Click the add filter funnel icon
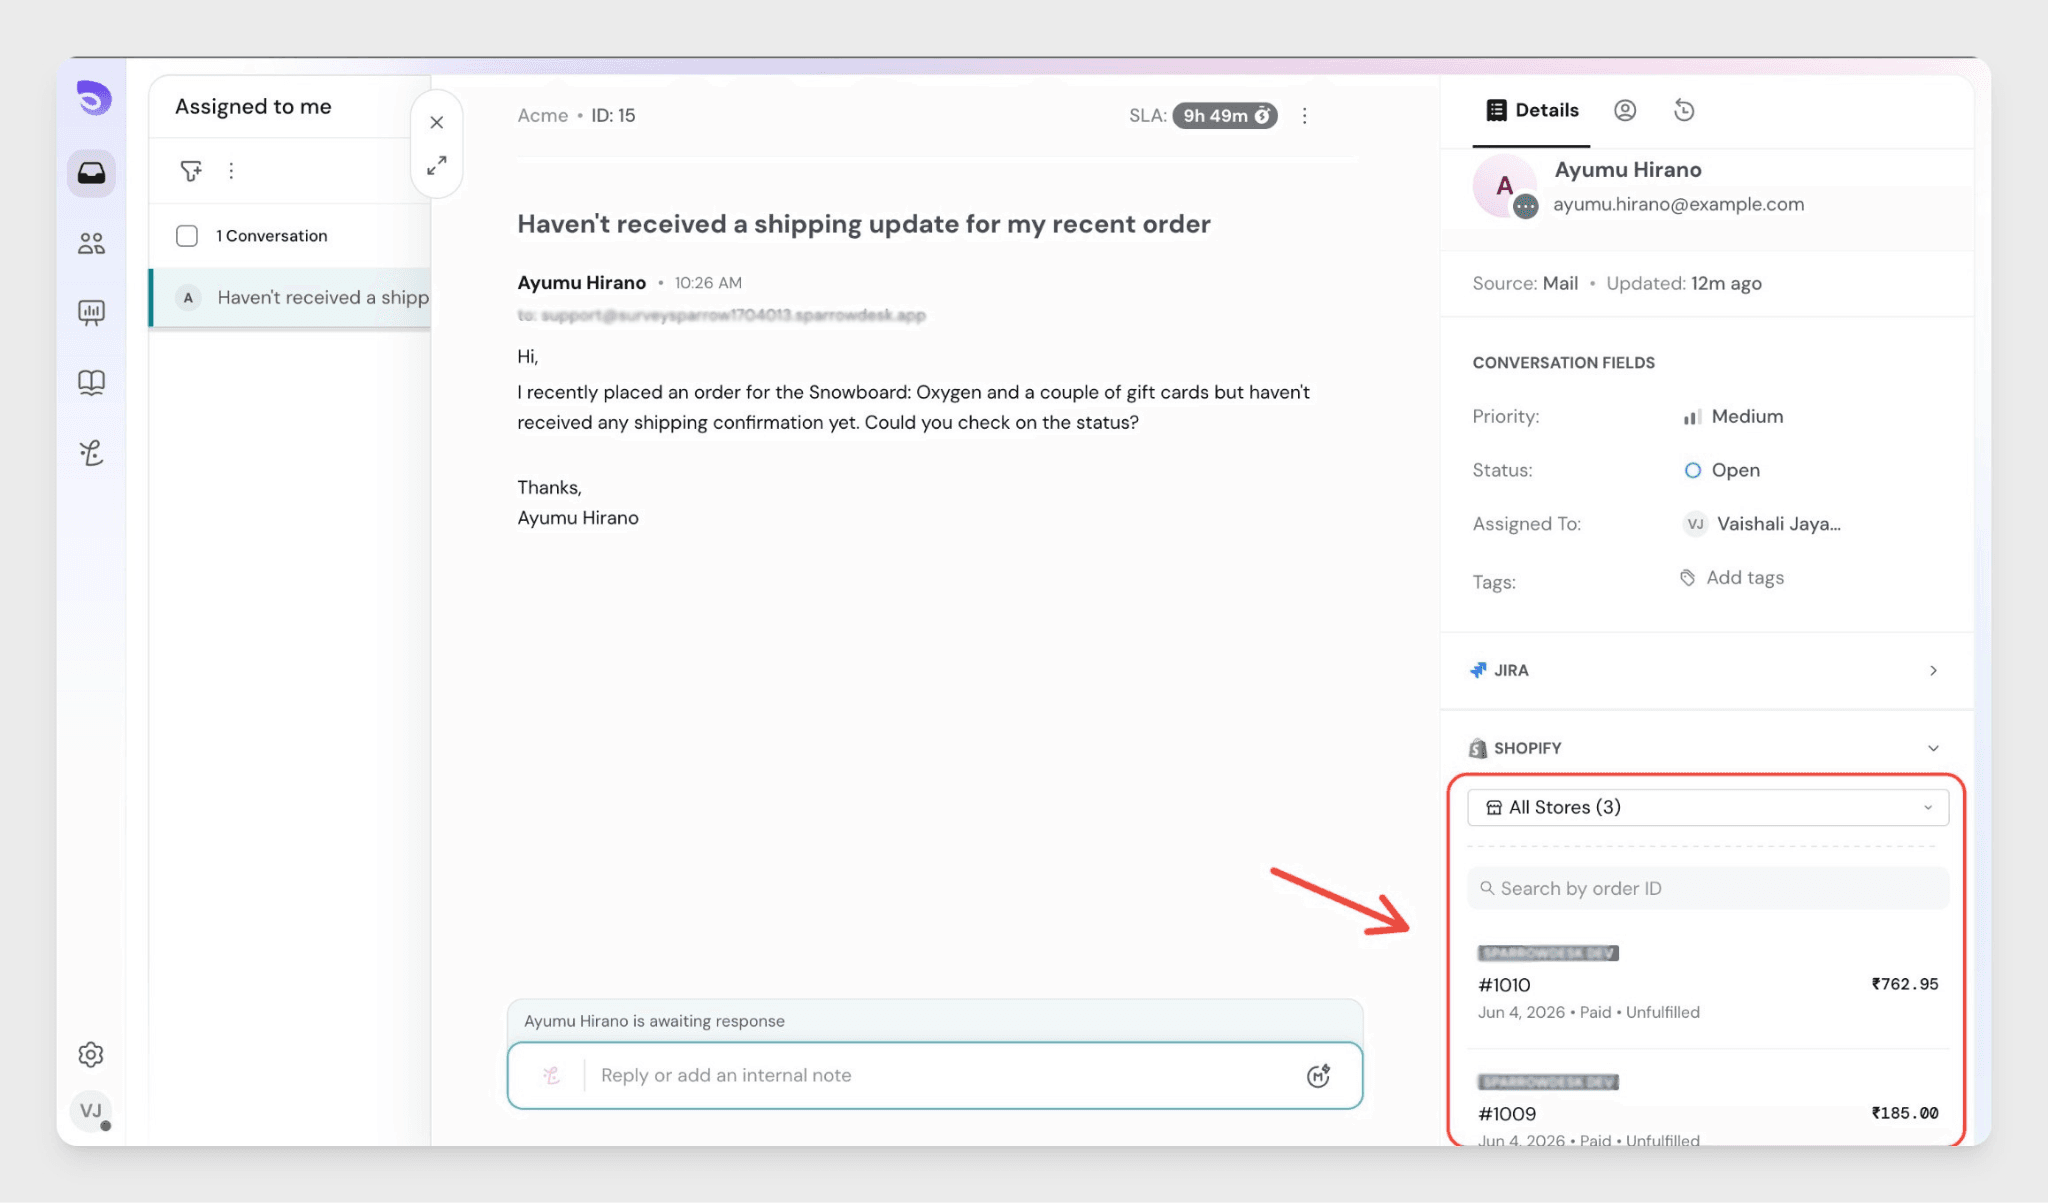 click(190, 171)
